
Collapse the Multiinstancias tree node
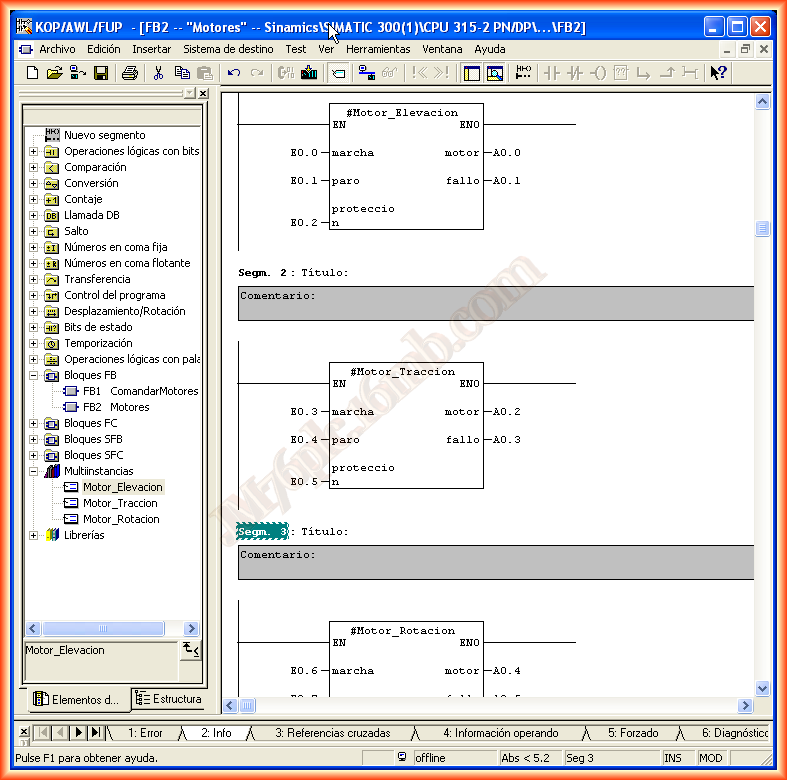point(33,471)
